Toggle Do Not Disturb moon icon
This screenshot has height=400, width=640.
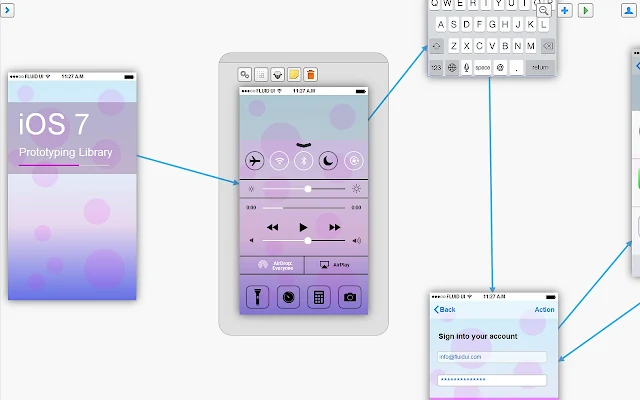point(329,161)
